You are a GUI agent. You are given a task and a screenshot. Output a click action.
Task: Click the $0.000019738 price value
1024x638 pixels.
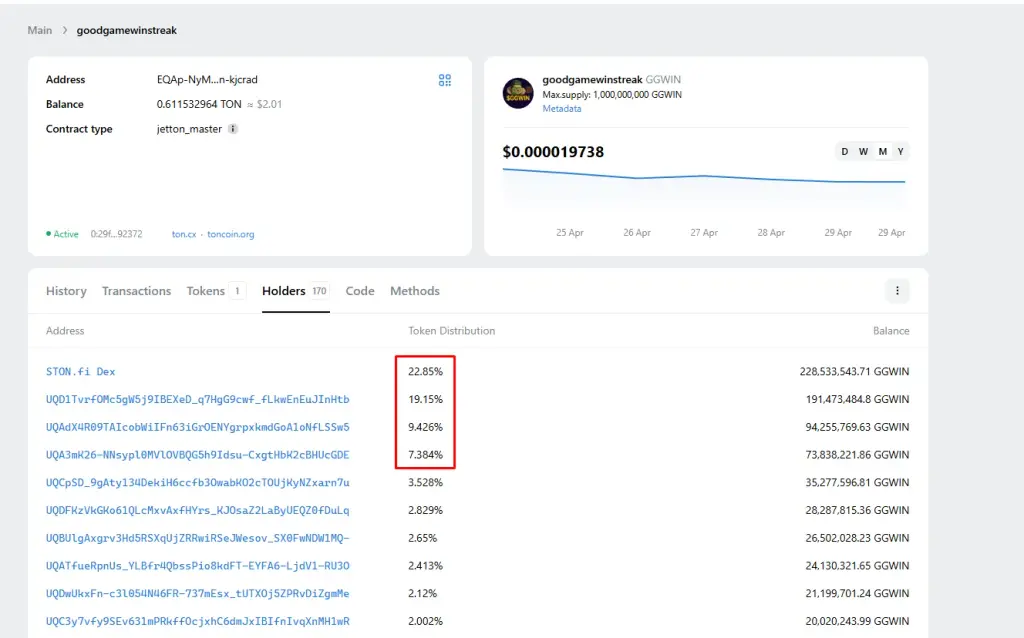(x=553, y=152)
